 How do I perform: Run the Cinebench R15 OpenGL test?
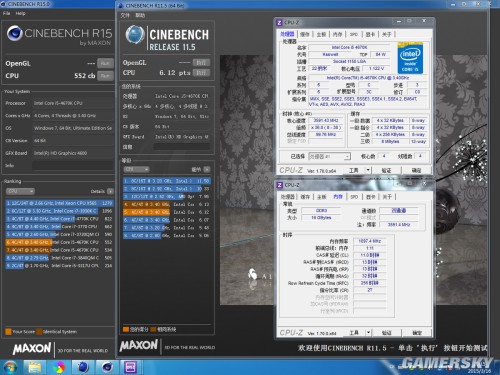[x=105, y=63]
